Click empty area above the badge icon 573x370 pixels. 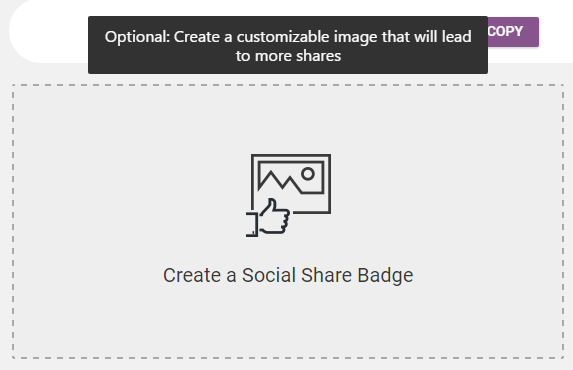[288, 119]
